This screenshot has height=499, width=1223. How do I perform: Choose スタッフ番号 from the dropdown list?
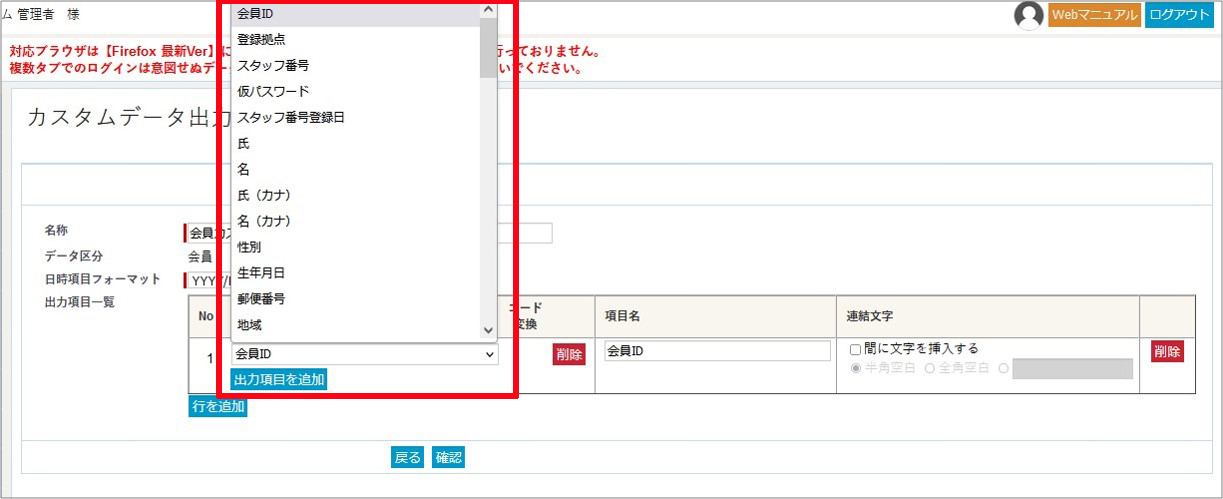tap(355, 65)
